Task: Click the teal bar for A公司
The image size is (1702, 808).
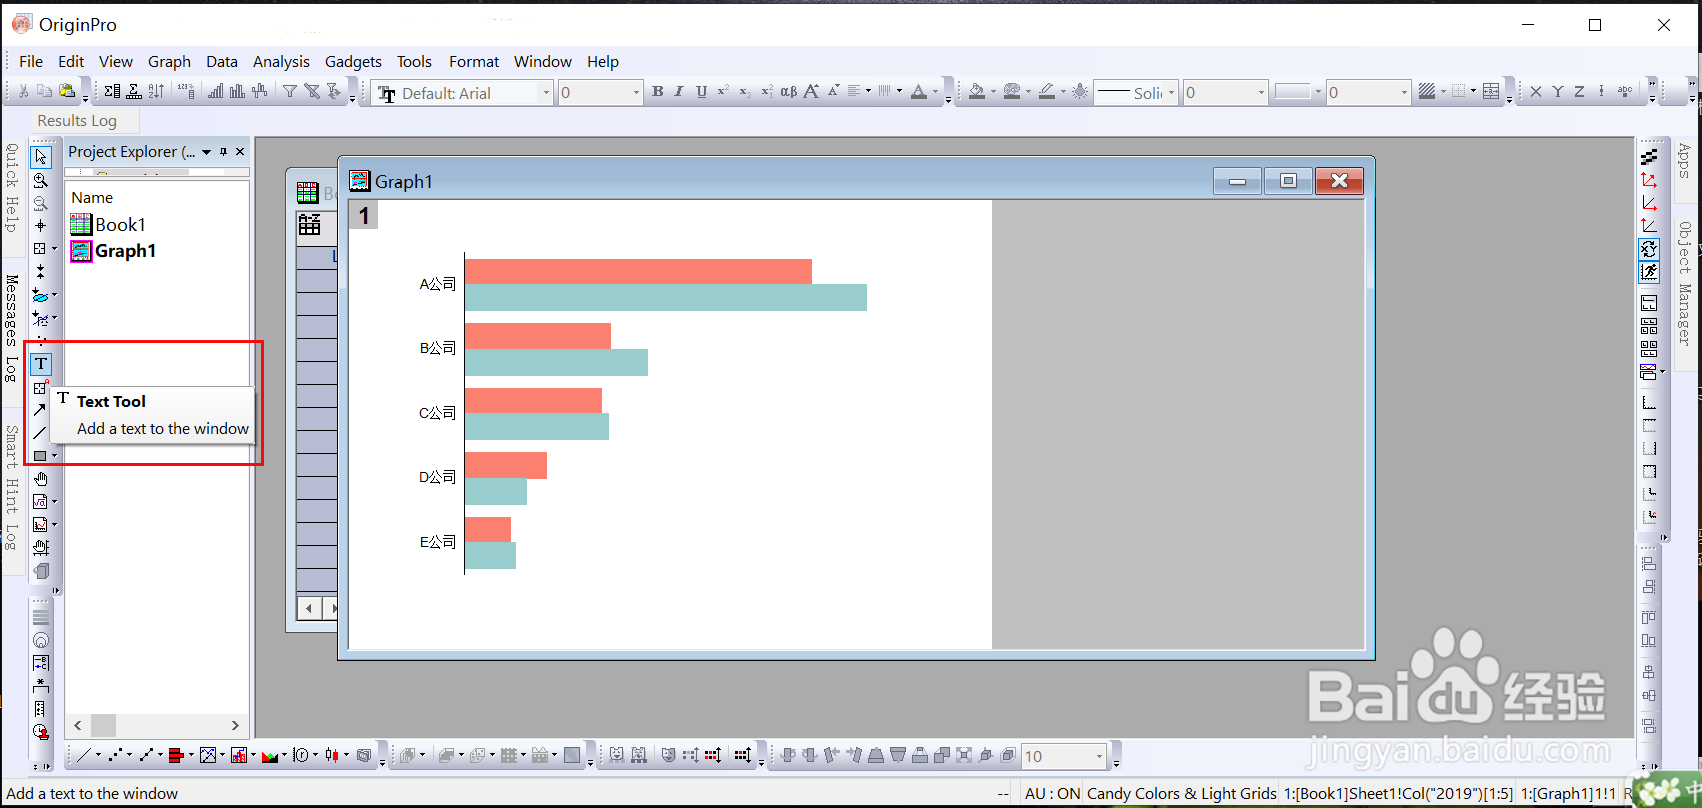Action: [666, 297]
